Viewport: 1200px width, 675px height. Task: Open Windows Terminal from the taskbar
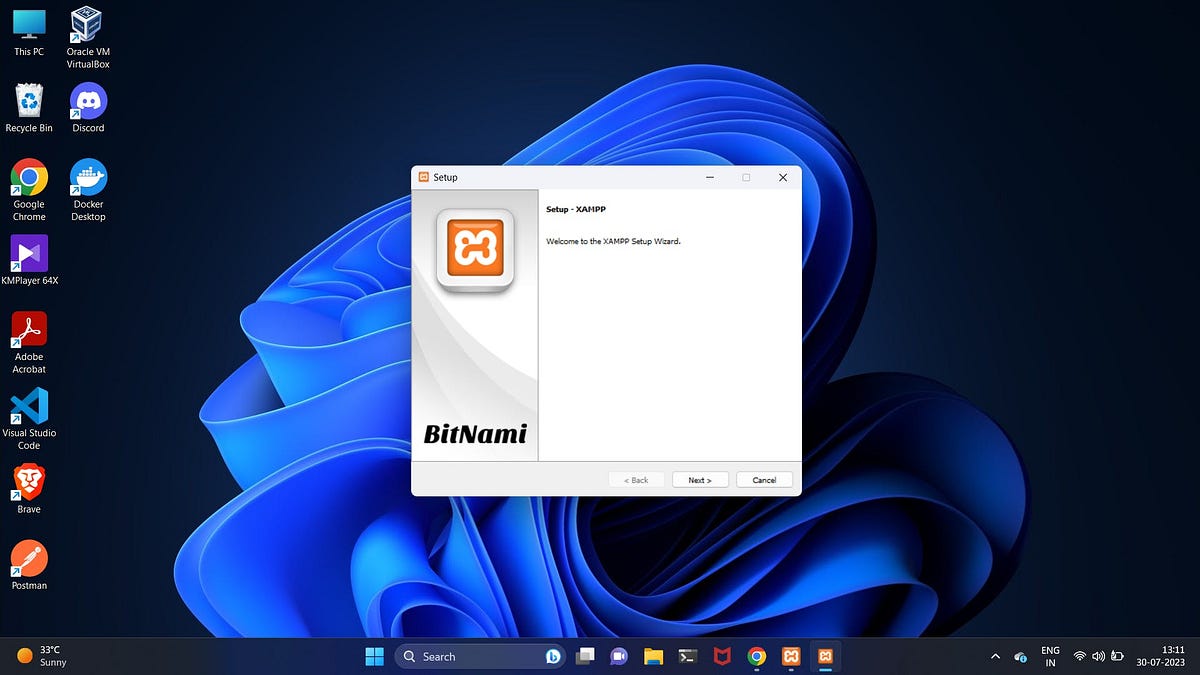point(688,656)
